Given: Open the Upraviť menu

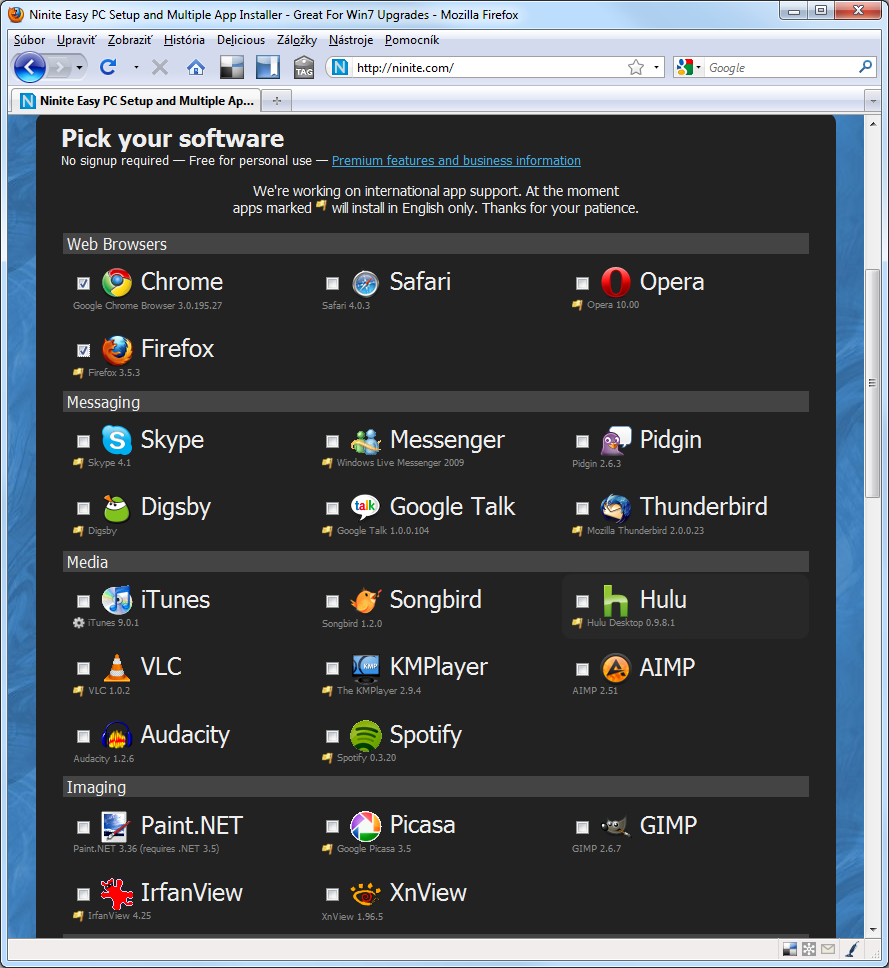Looking at the screenshot, I should [77, 40].
